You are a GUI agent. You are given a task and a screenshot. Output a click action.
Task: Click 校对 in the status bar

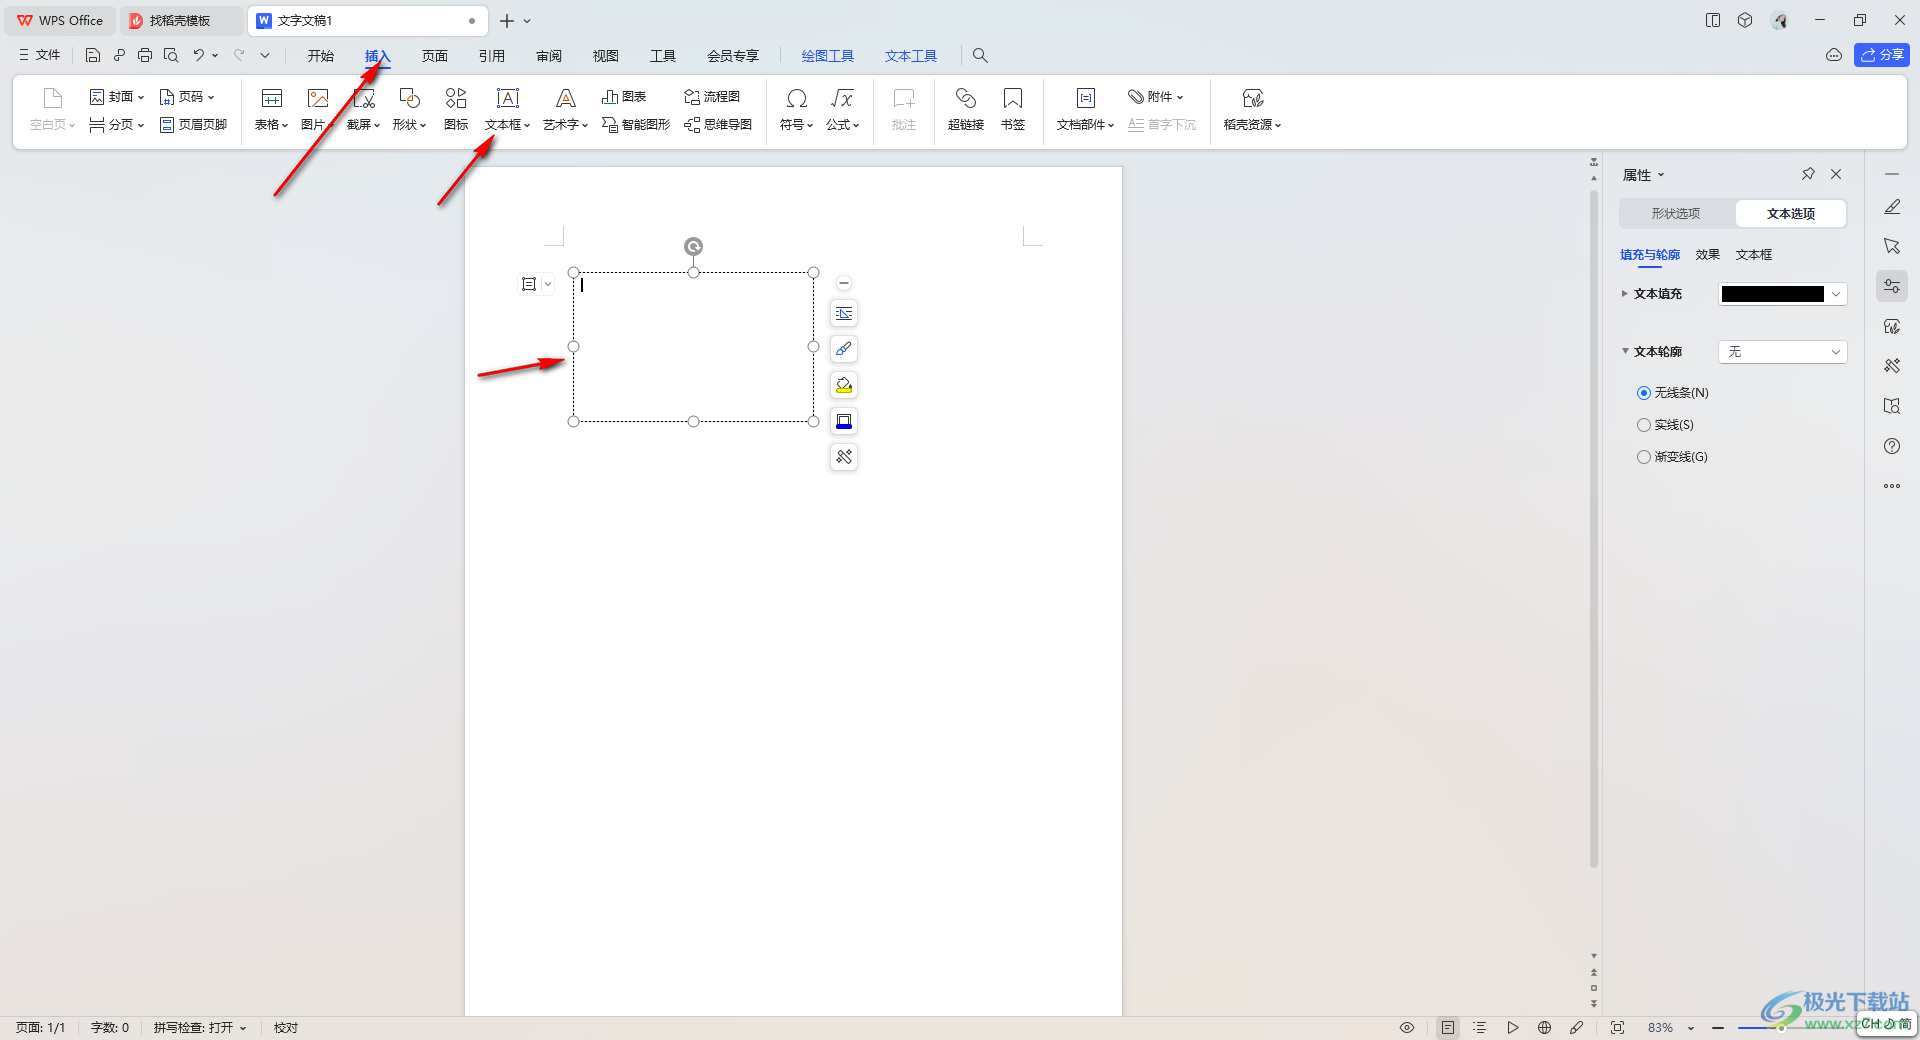tap(286, 1027)
